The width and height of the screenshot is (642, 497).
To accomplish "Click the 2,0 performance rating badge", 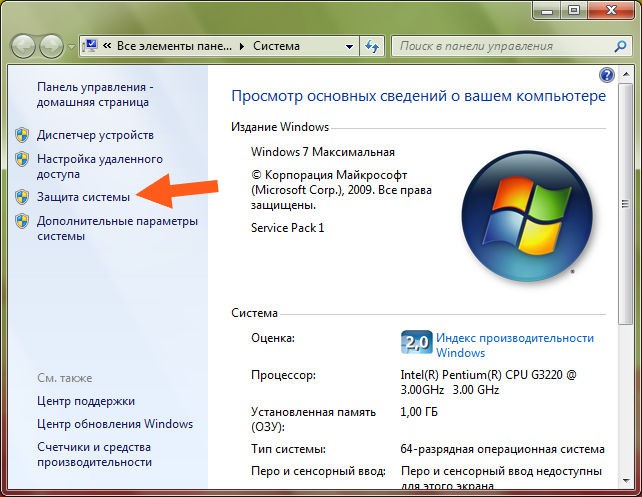I will coord(416,342).
